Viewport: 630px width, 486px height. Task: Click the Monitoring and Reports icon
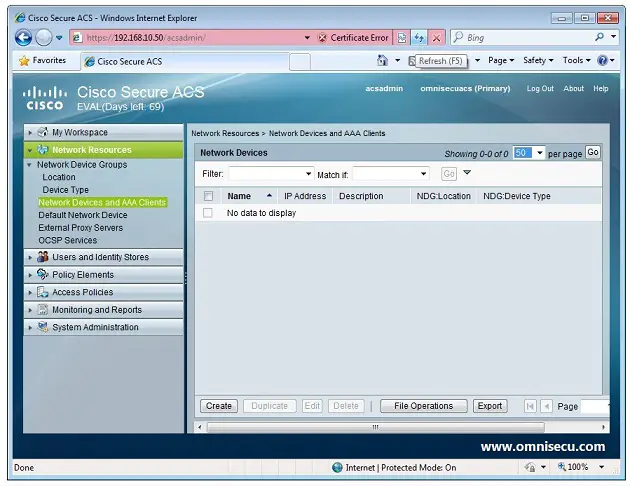point(43,309)
